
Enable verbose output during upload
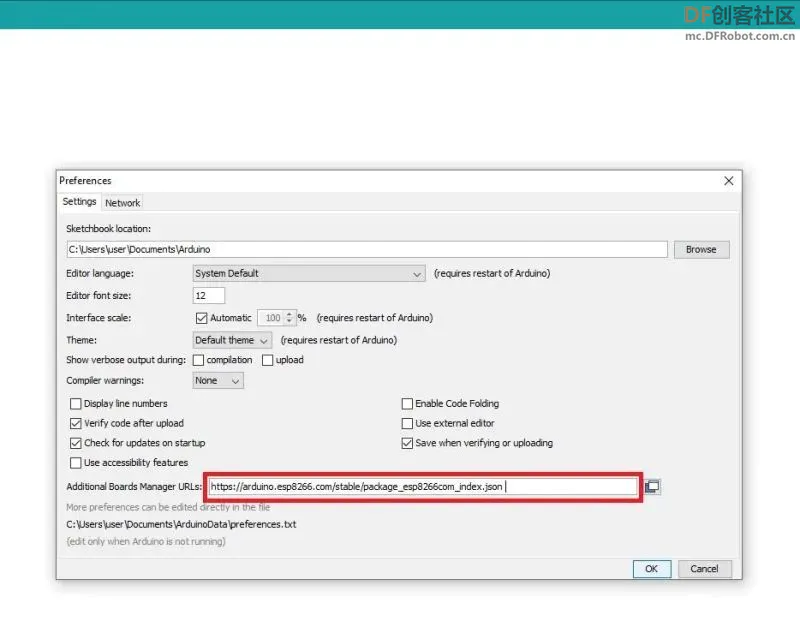tap(267, 360)
